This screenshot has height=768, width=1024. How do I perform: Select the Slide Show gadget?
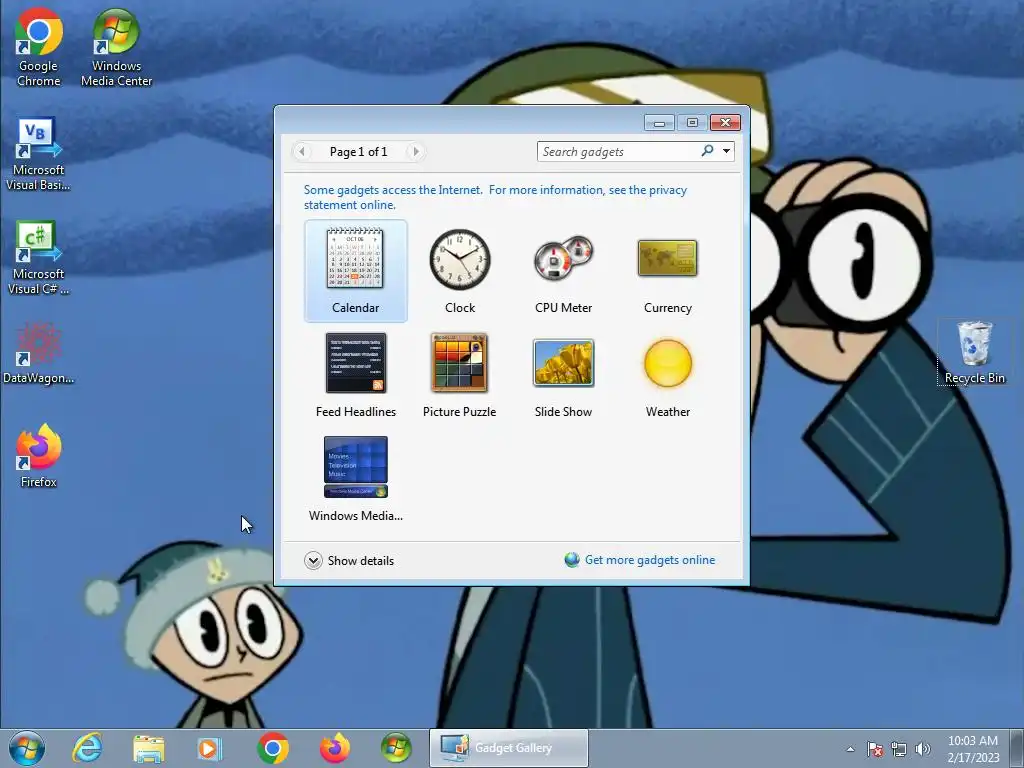(563, 375)
